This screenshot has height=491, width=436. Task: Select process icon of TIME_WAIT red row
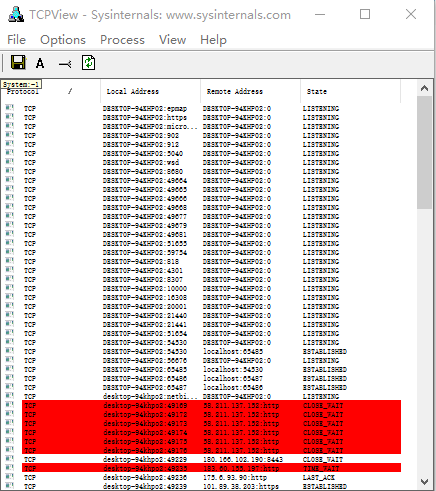tap(10, 468)
